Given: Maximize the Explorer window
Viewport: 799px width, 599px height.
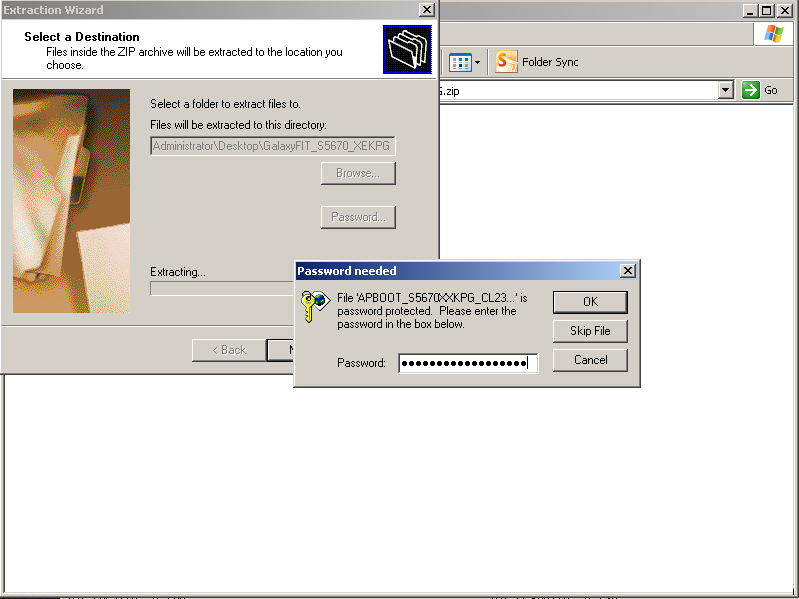Looking at the screenshot, I should [x=766, y=10].
